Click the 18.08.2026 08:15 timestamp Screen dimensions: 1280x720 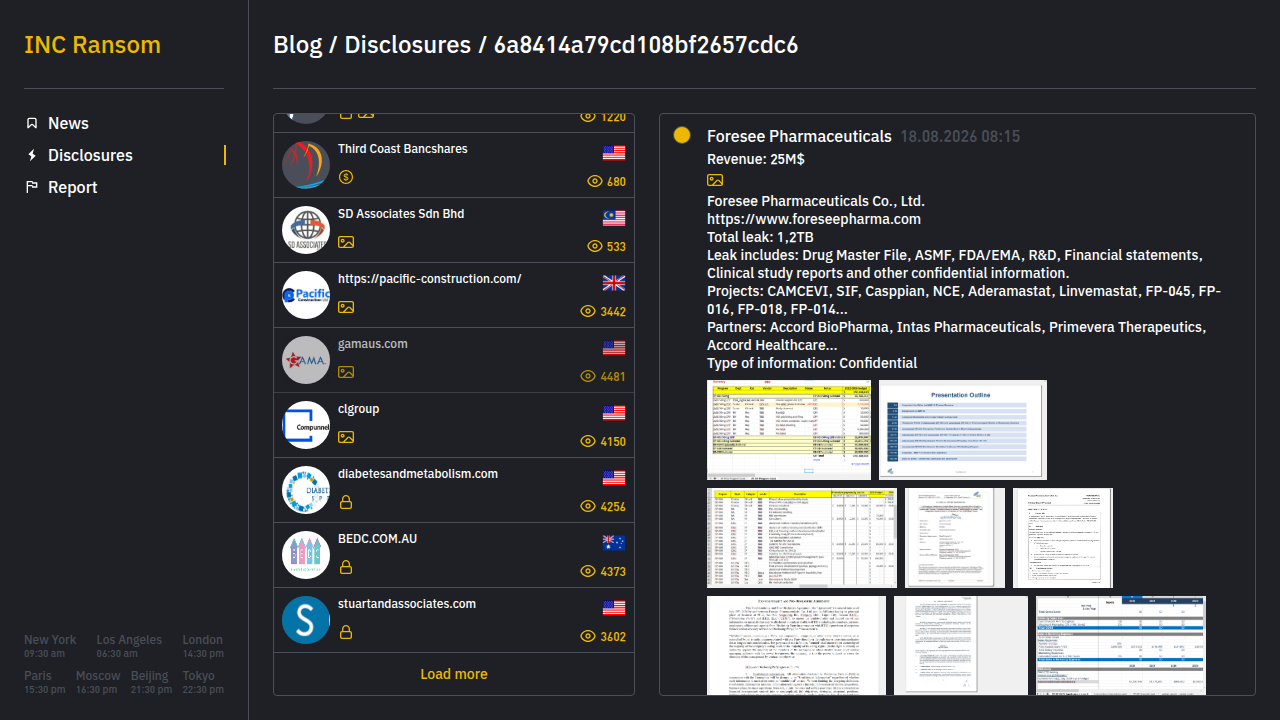(x=960, y=136)
